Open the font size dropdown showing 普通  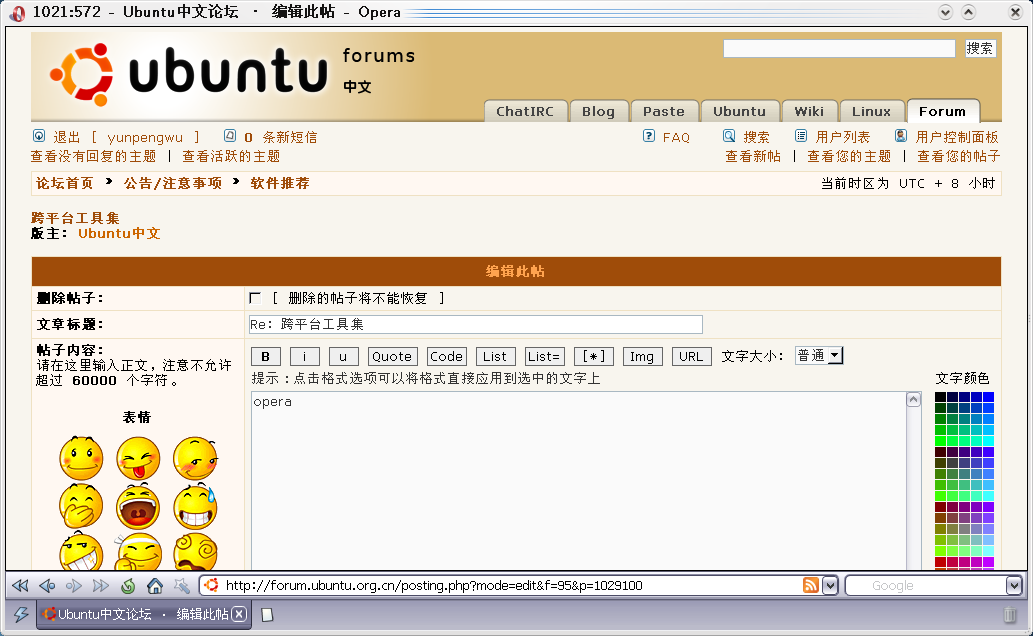(x=819, y=356)
